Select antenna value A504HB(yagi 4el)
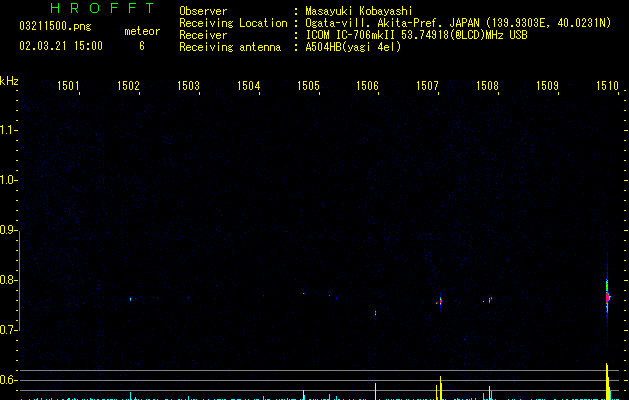The height and width of the screenshot is (400, 629). pyautogui.click(x=353, y=47)
